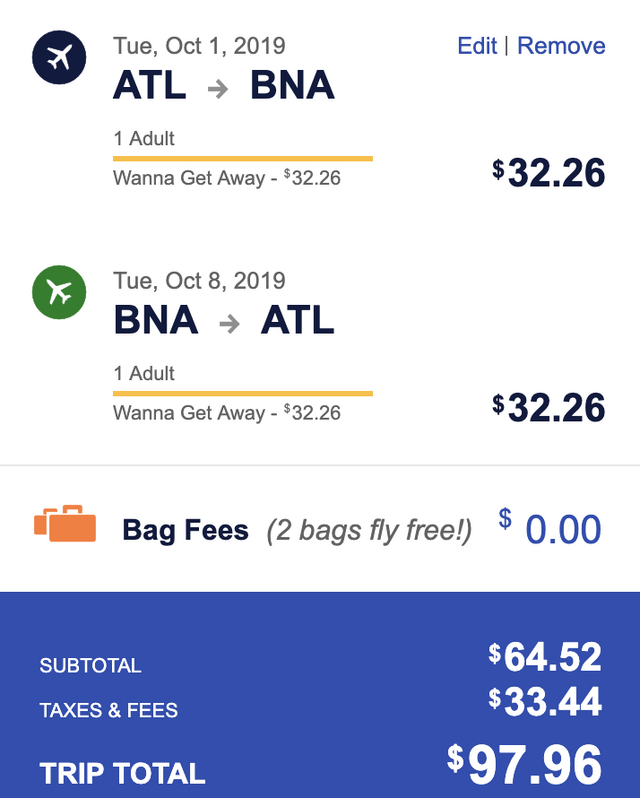Click the orange luggage bag fees icon
Screen dimensions: 640x798
click(x=65, y=524)
